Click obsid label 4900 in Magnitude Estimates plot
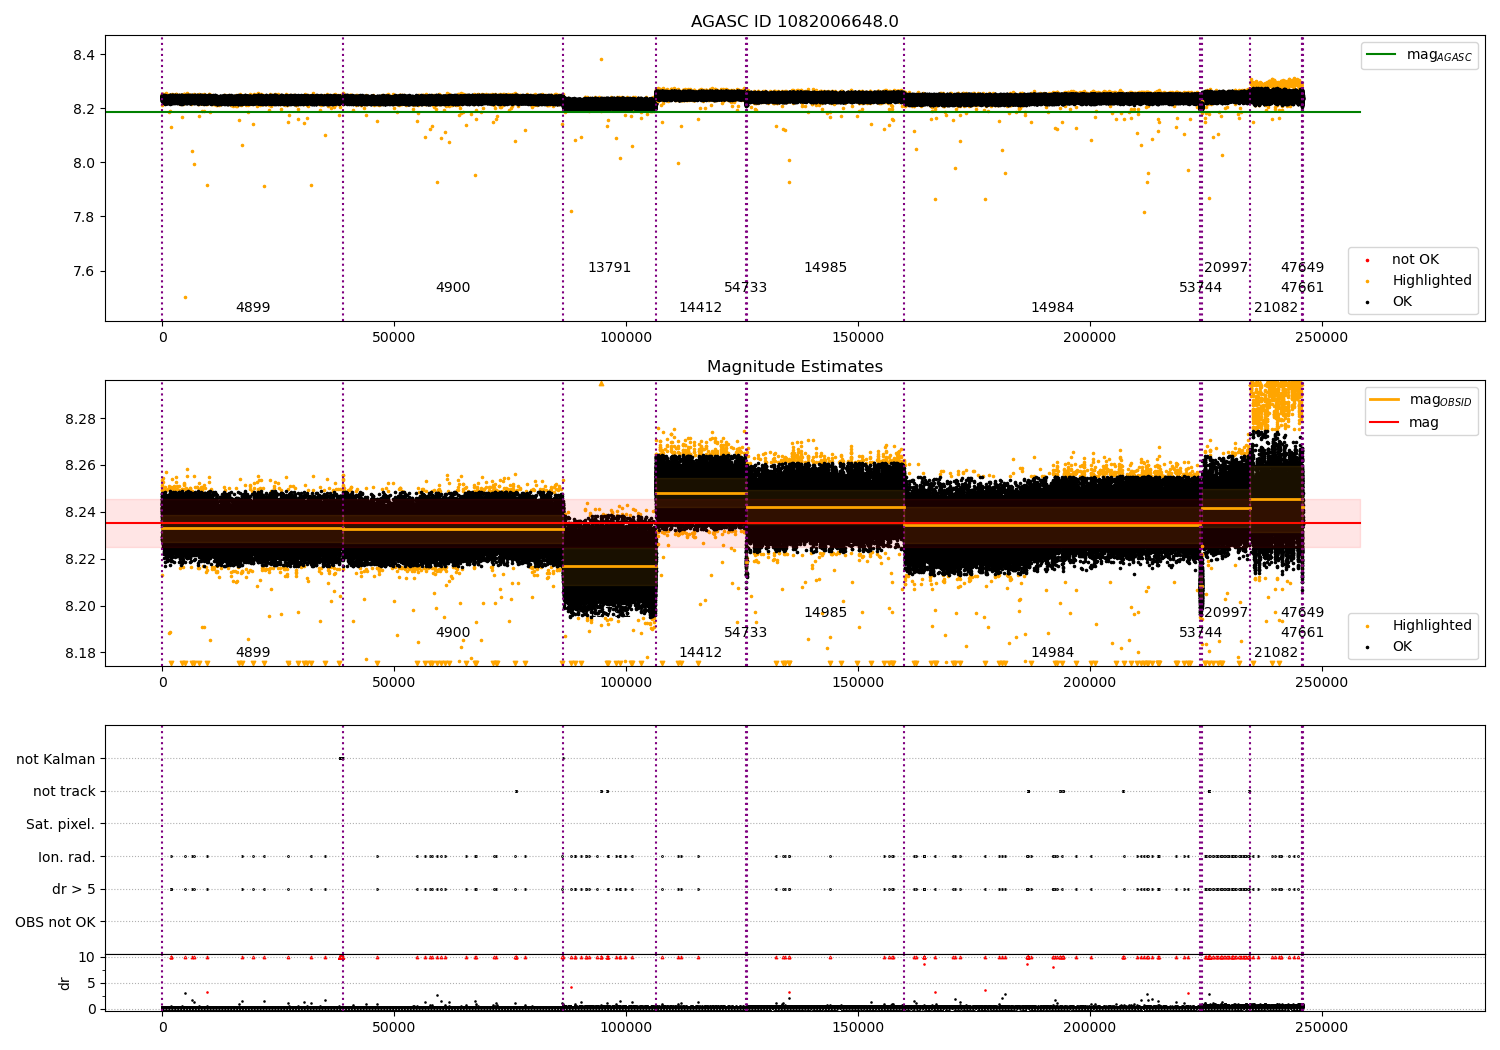Image resolution: width=1500 pixels, height=1050 pixels. pos(453,633)
